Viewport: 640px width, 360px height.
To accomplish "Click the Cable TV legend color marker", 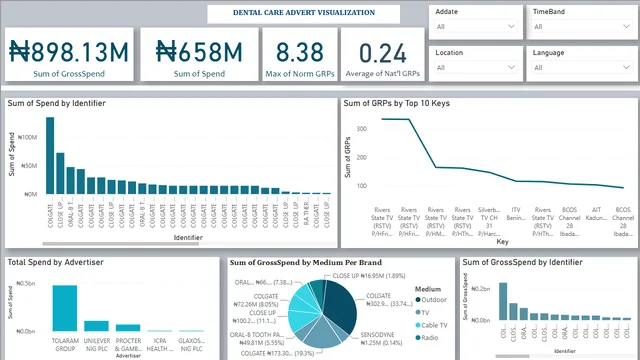I will point(418,325).
